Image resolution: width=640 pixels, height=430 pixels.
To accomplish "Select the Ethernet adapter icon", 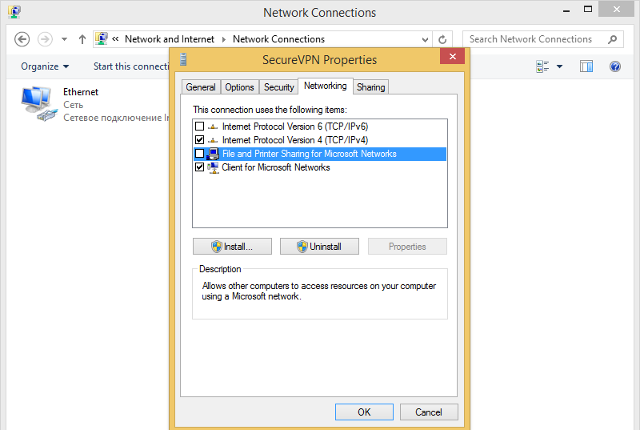I will click(38, 104).
